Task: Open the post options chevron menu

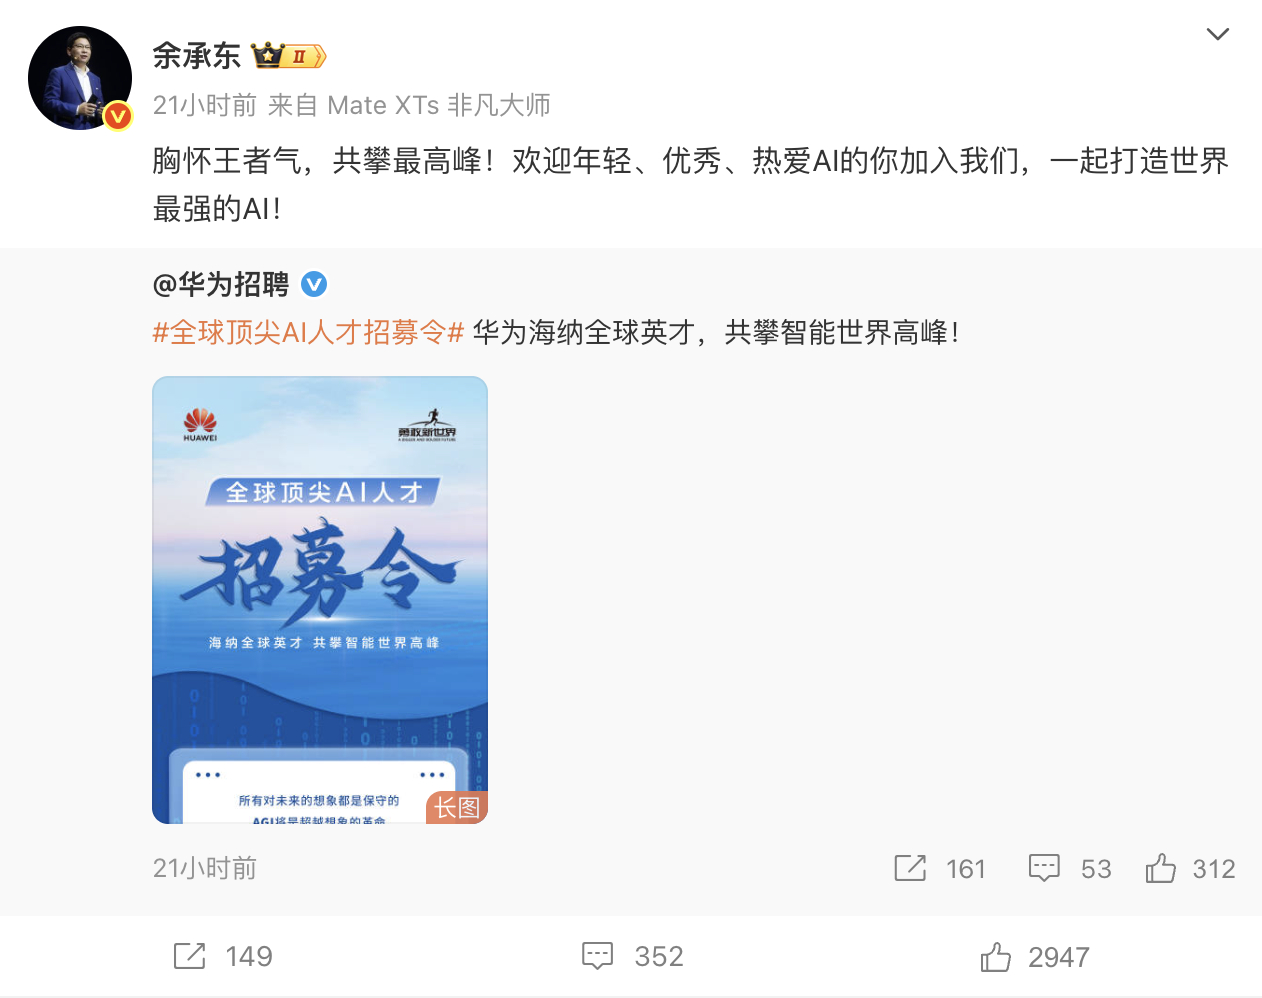Action: coord(1217,34)
